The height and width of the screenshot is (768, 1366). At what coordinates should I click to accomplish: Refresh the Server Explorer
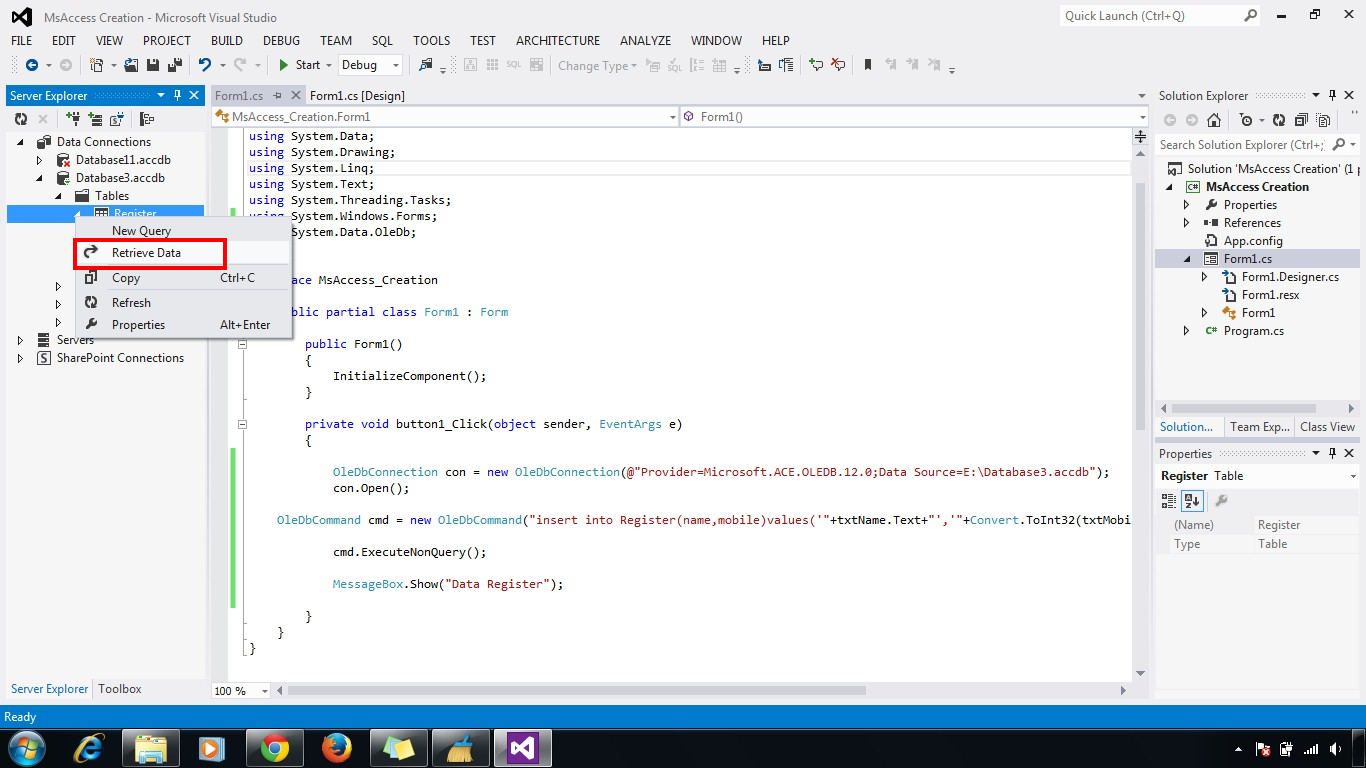(21, 119)
